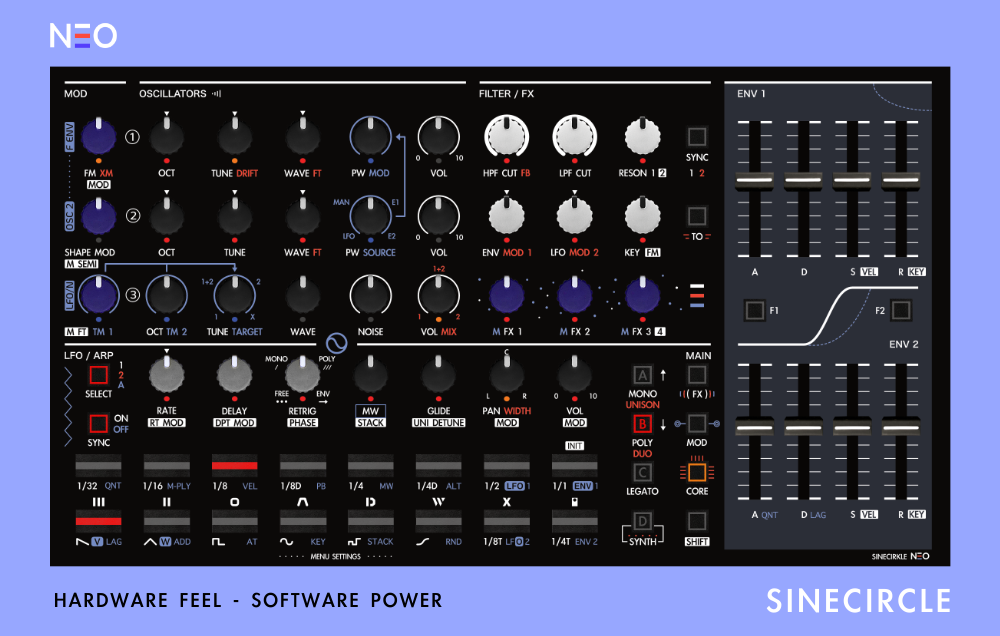1000x636 pixels.
Task: Click the LFO MOD 2 knob
Action: pos(575,216)
